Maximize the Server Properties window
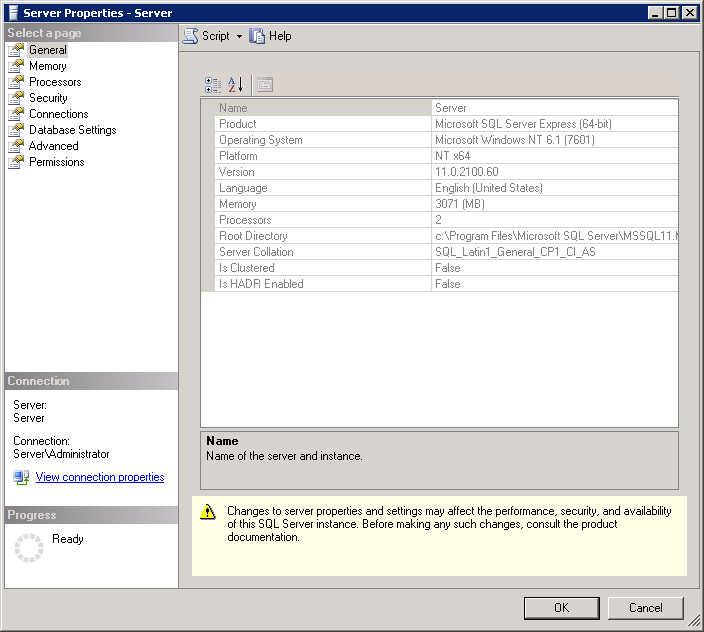 point(672,13)
